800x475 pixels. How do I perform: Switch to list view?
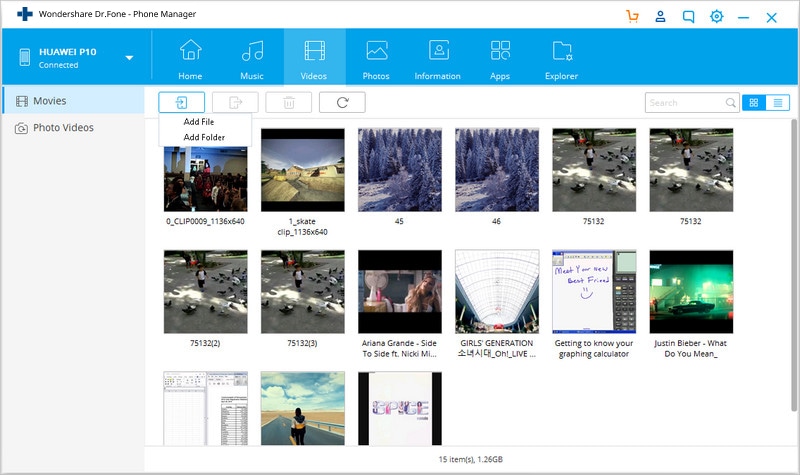point(778,103)
